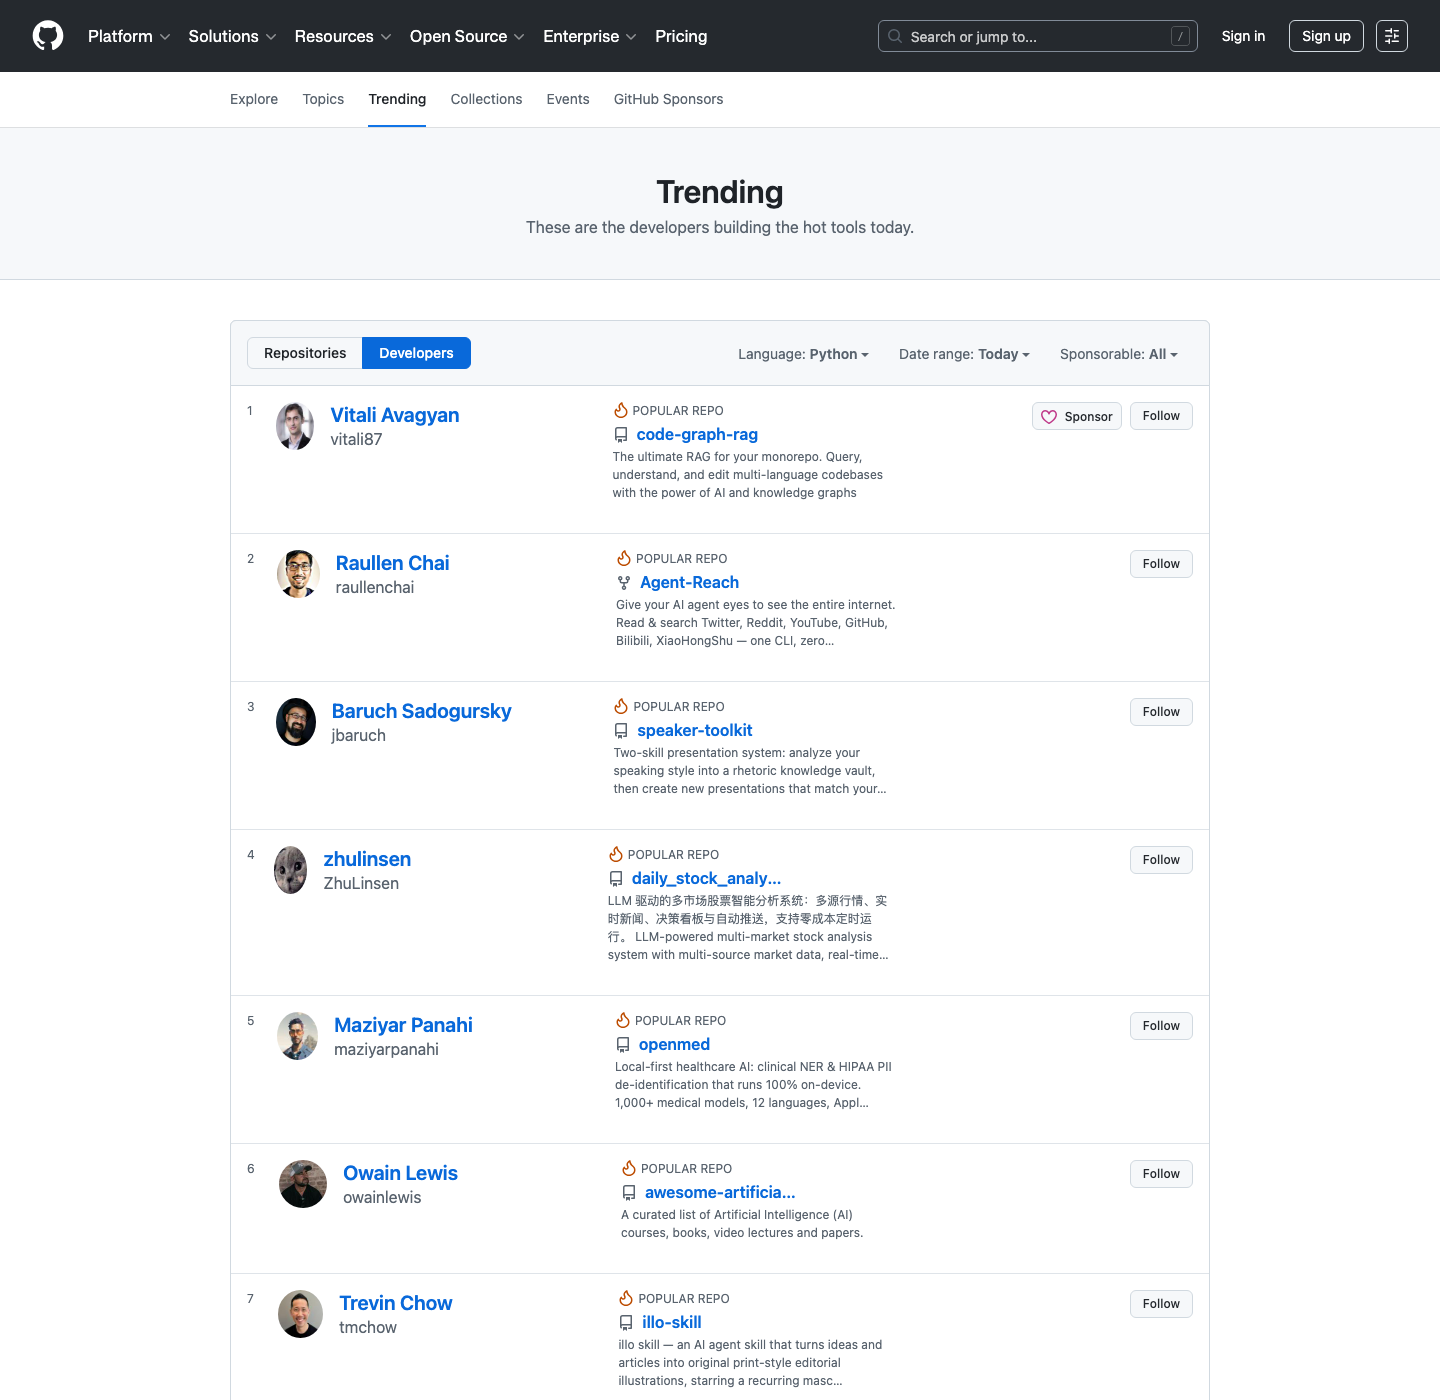Select the Developers view toggle
This screenshot has width=1440, height=1400.
(x=416, y=353)
